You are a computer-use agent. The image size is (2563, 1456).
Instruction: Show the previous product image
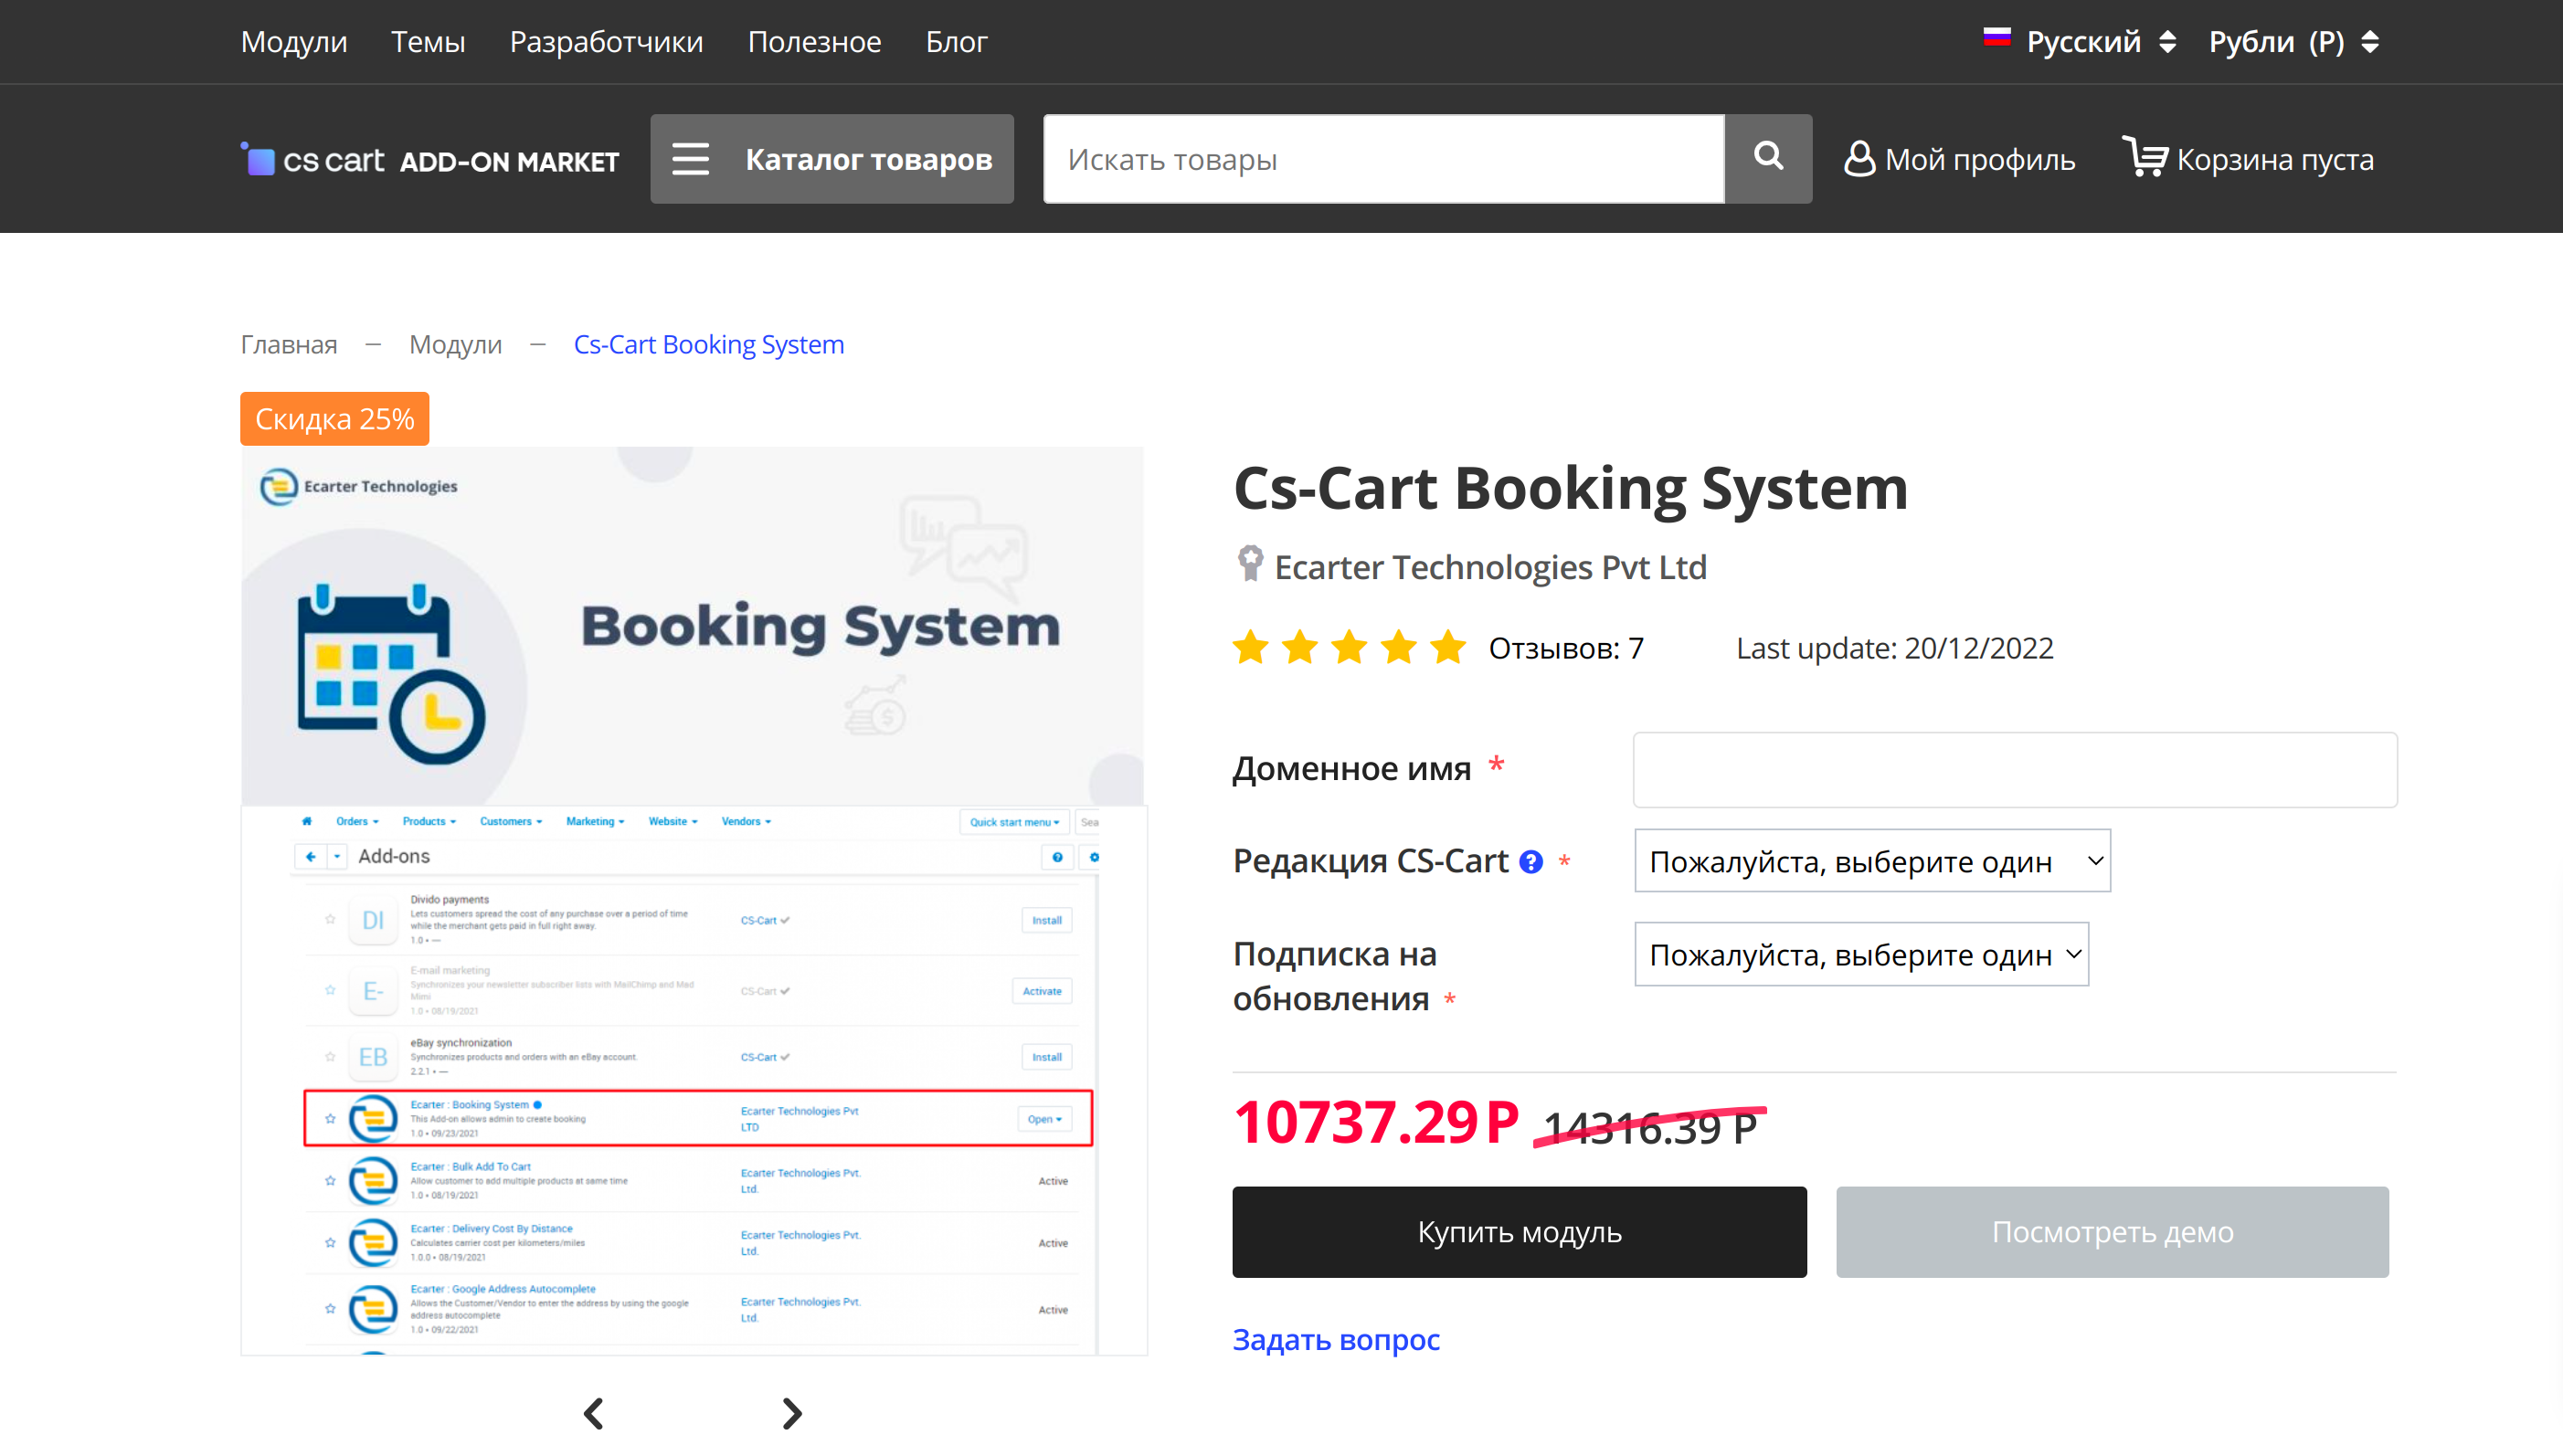pyautogui.click(x=594, y=1413)
